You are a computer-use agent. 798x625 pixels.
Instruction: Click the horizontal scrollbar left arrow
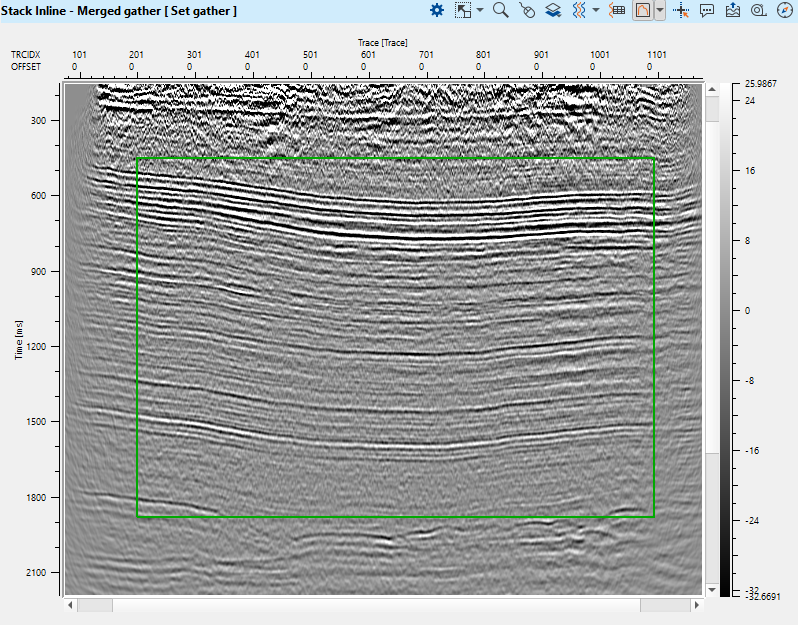[70, 605]
